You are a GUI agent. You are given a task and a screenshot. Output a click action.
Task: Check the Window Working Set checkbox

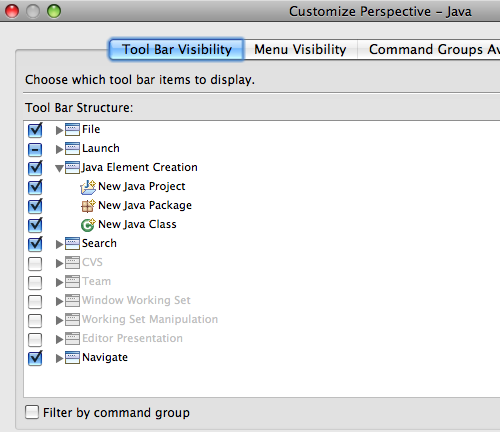[x=35, y=302]
